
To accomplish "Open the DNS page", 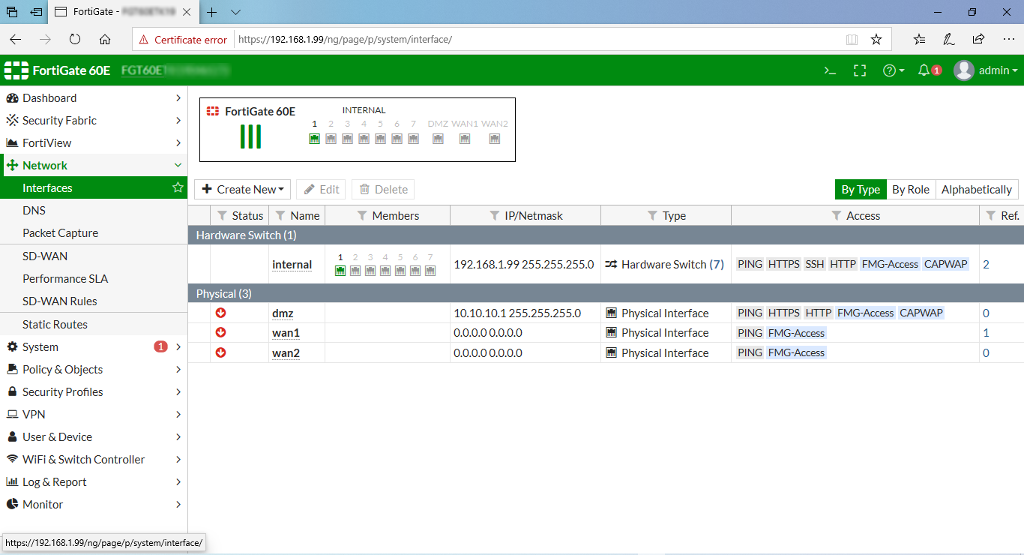I will (34, 210).
